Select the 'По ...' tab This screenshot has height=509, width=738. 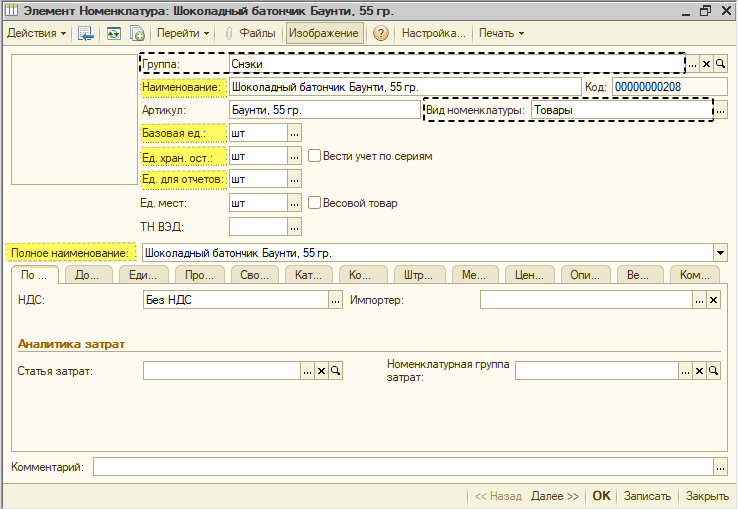pyautogui.click(x=35, y=275)
